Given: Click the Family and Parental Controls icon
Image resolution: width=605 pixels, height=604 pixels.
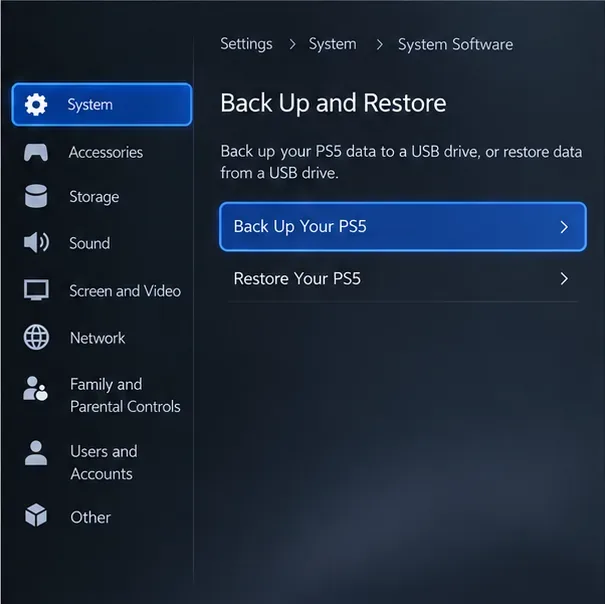Looking at the screenshot, I should pyautogui.click(x=35, y=389).
